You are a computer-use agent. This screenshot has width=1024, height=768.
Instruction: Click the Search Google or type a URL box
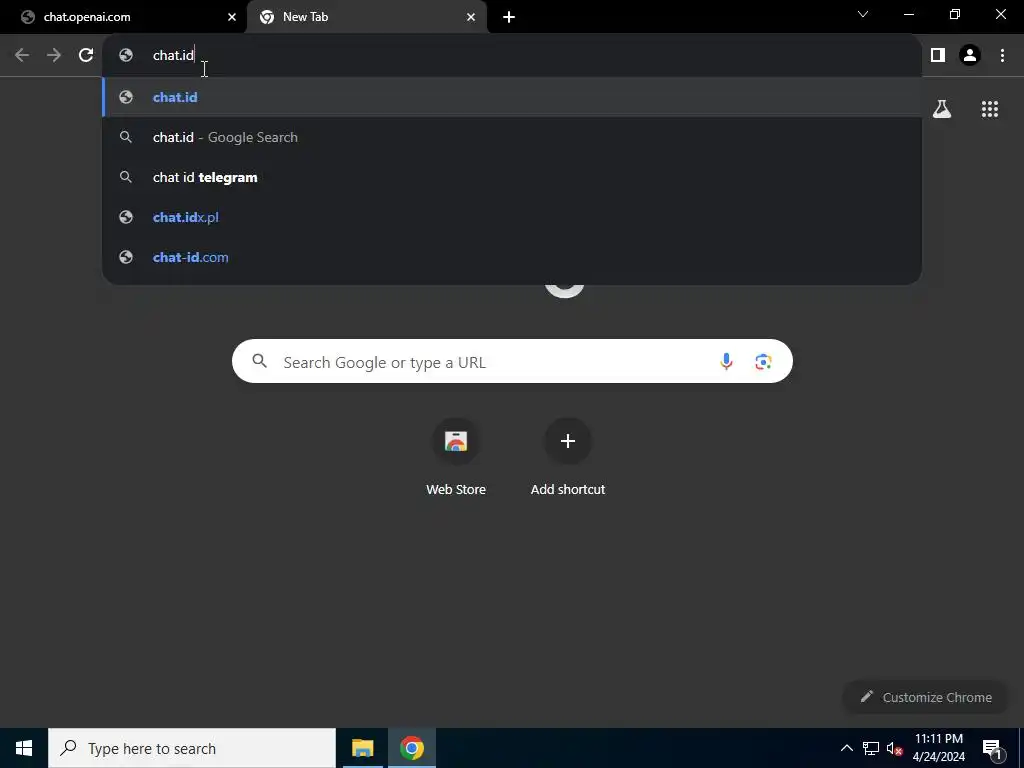(512, 361)
